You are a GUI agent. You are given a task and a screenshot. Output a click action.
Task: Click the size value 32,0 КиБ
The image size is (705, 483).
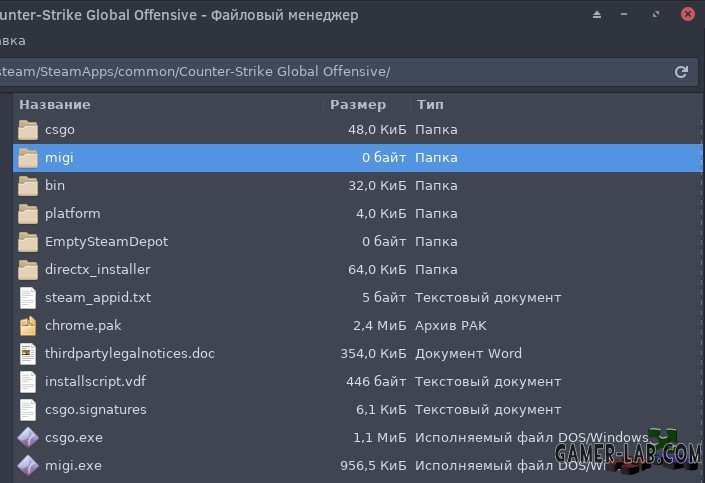[377, 186]
